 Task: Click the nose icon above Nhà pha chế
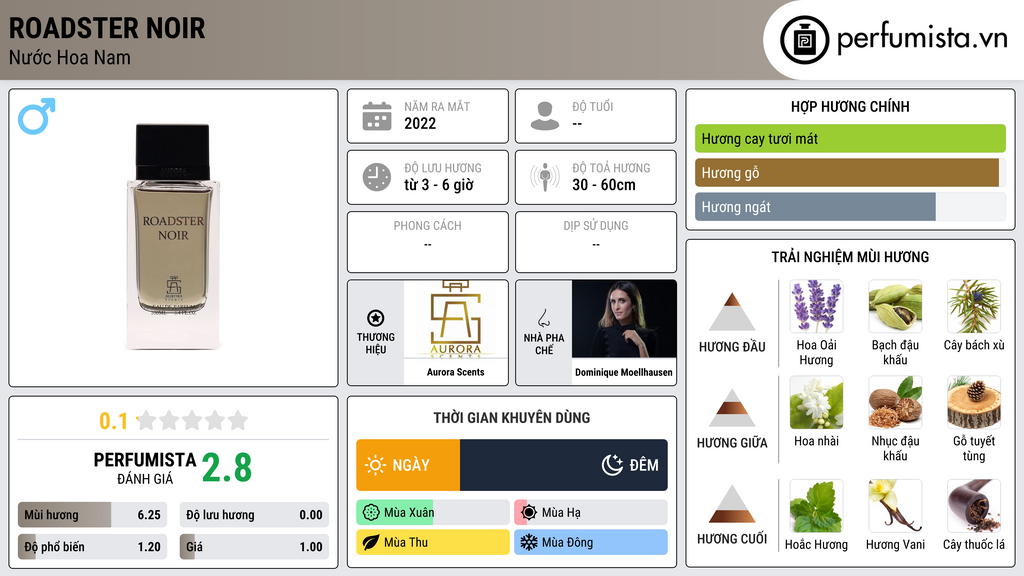(x=543, y=318)
